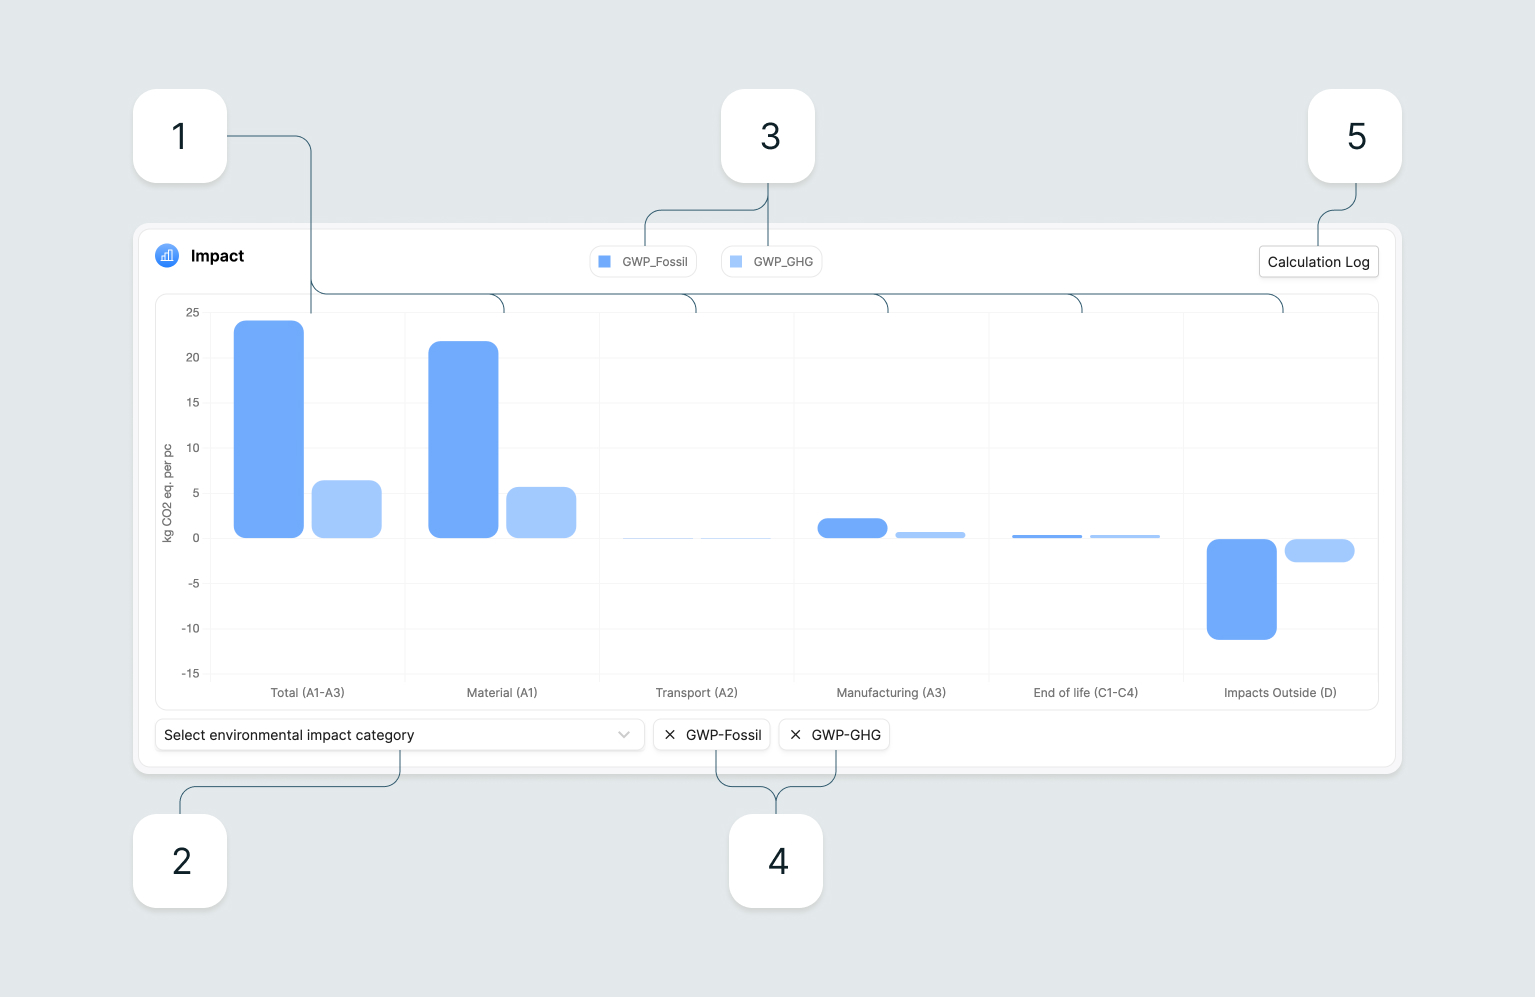The image size is (1535, 997).
Task: Click annotation marker number 1
Action: [x=180, y=136]
